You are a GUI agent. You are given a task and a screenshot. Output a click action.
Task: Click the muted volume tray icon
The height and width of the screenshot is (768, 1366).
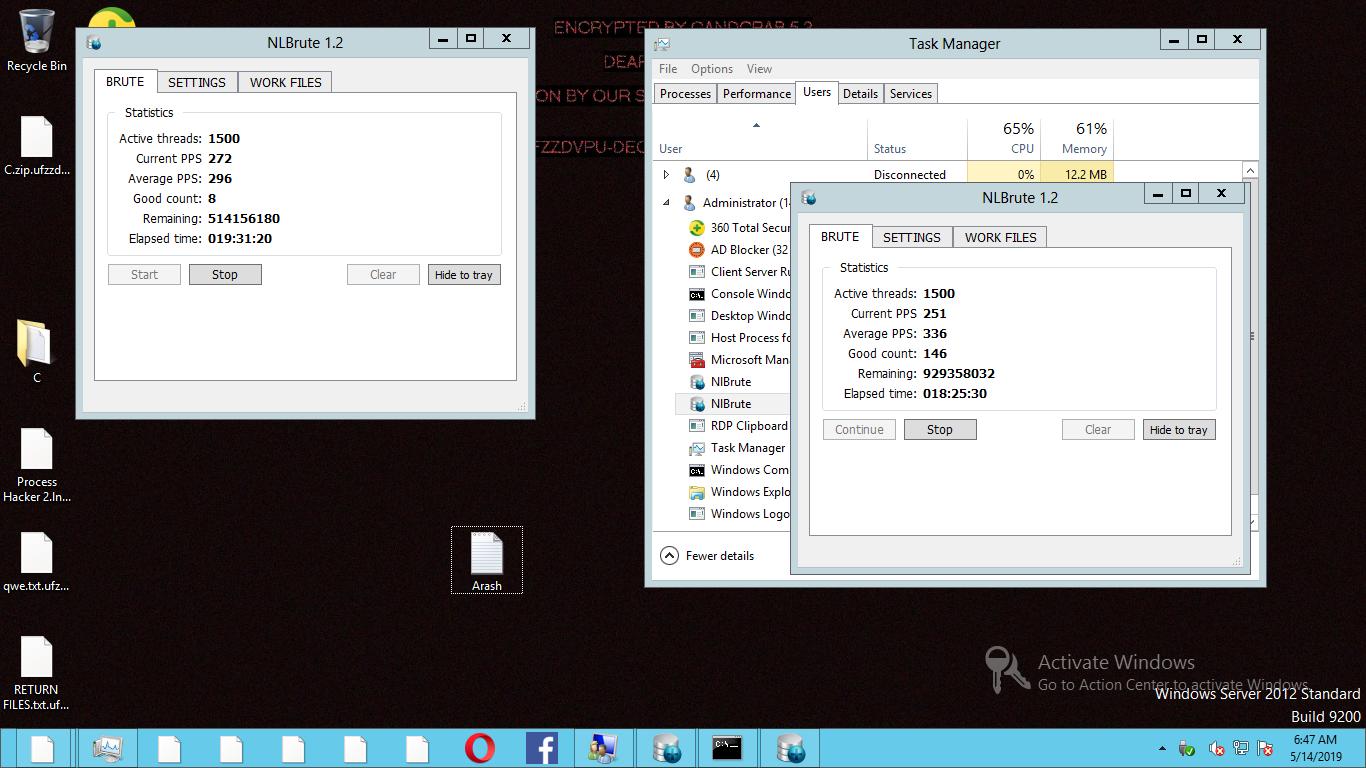tap(1217, 748)
